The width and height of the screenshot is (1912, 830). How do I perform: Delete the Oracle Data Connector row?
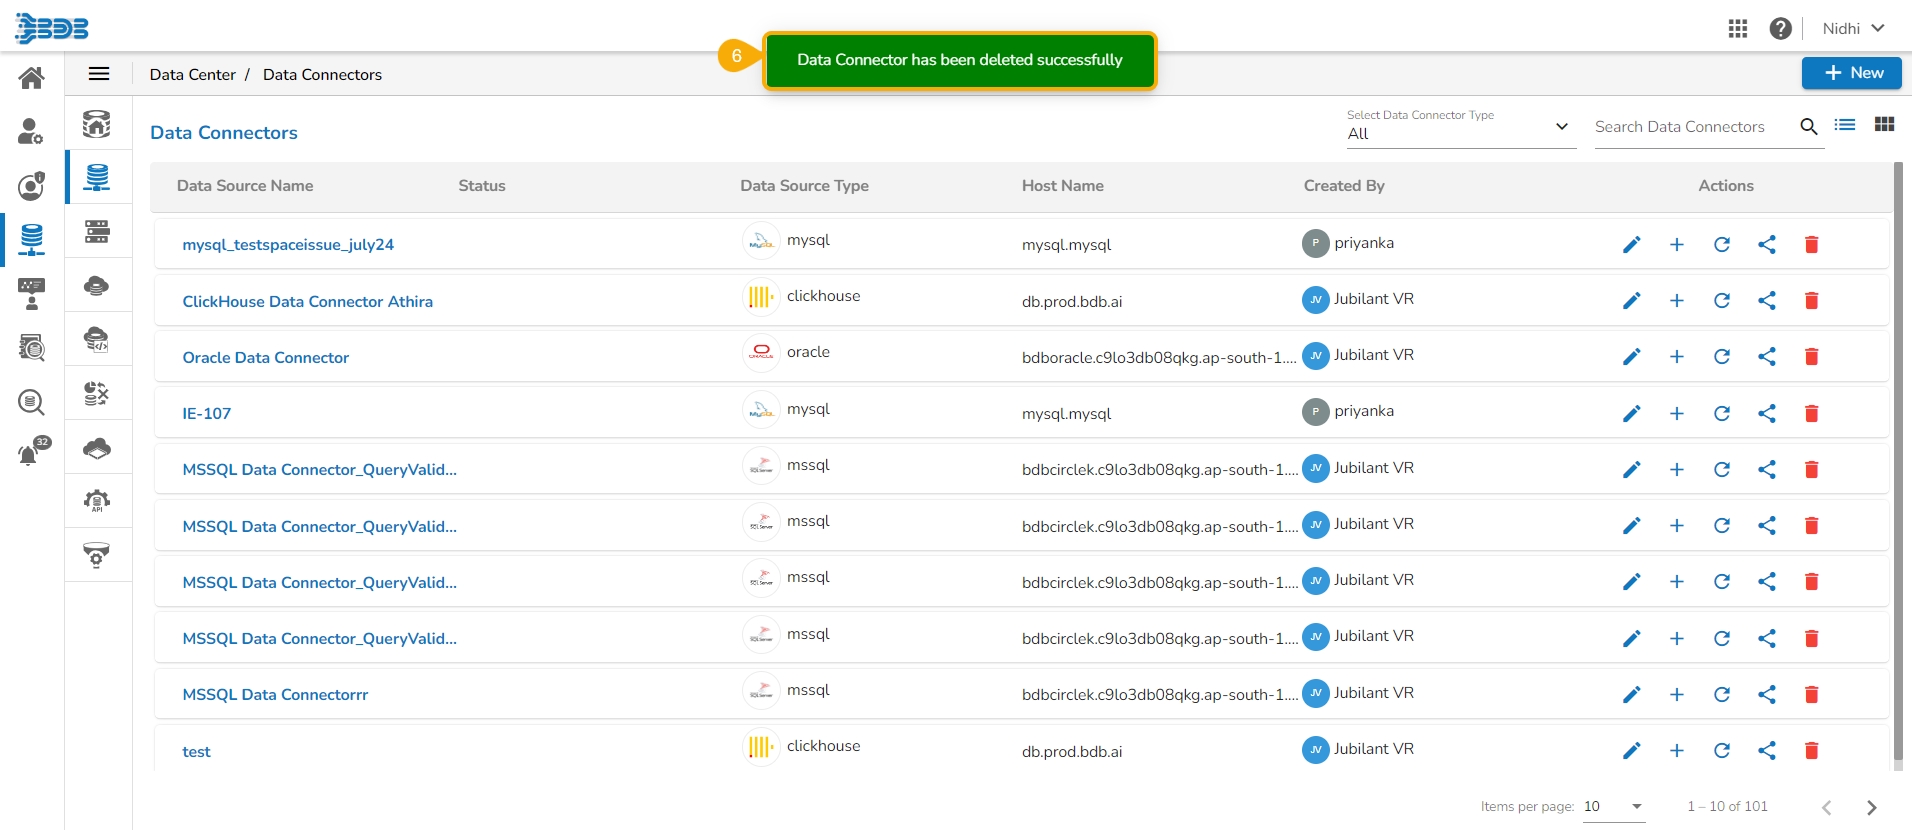tap(1811, 357)
